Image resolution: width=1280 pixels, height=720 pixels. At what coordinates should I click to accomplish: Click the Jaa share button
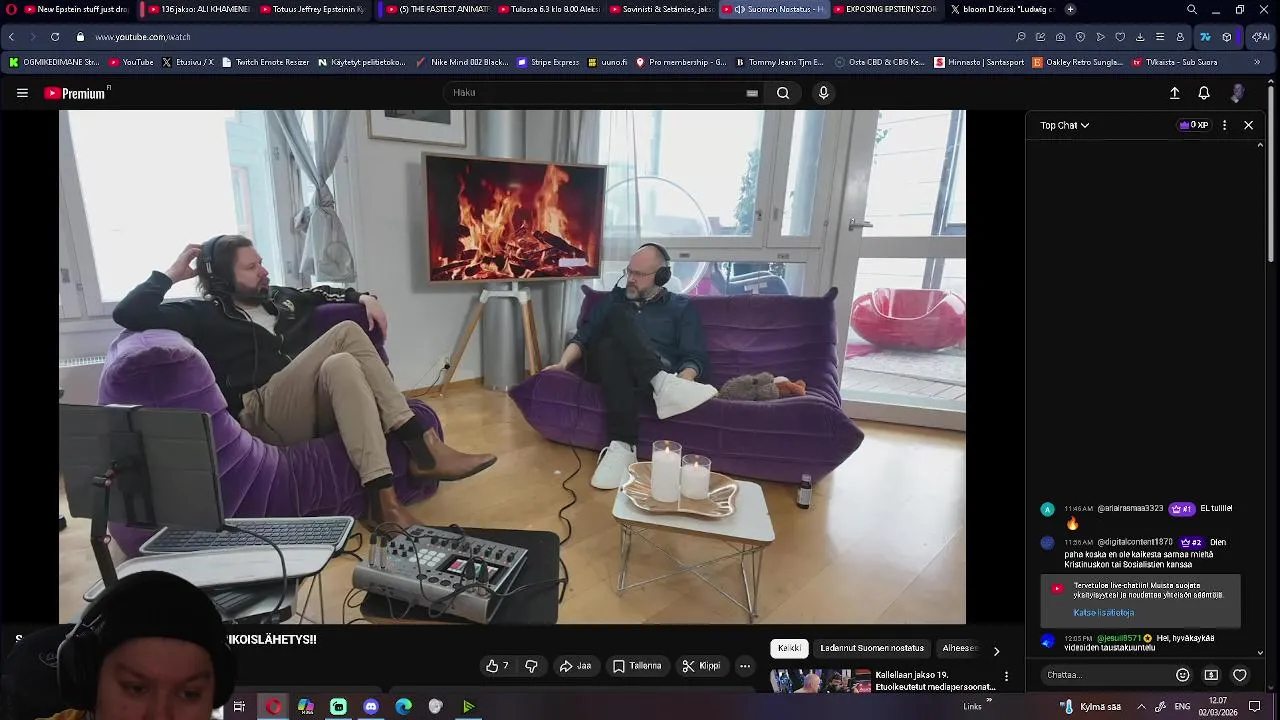575,666
